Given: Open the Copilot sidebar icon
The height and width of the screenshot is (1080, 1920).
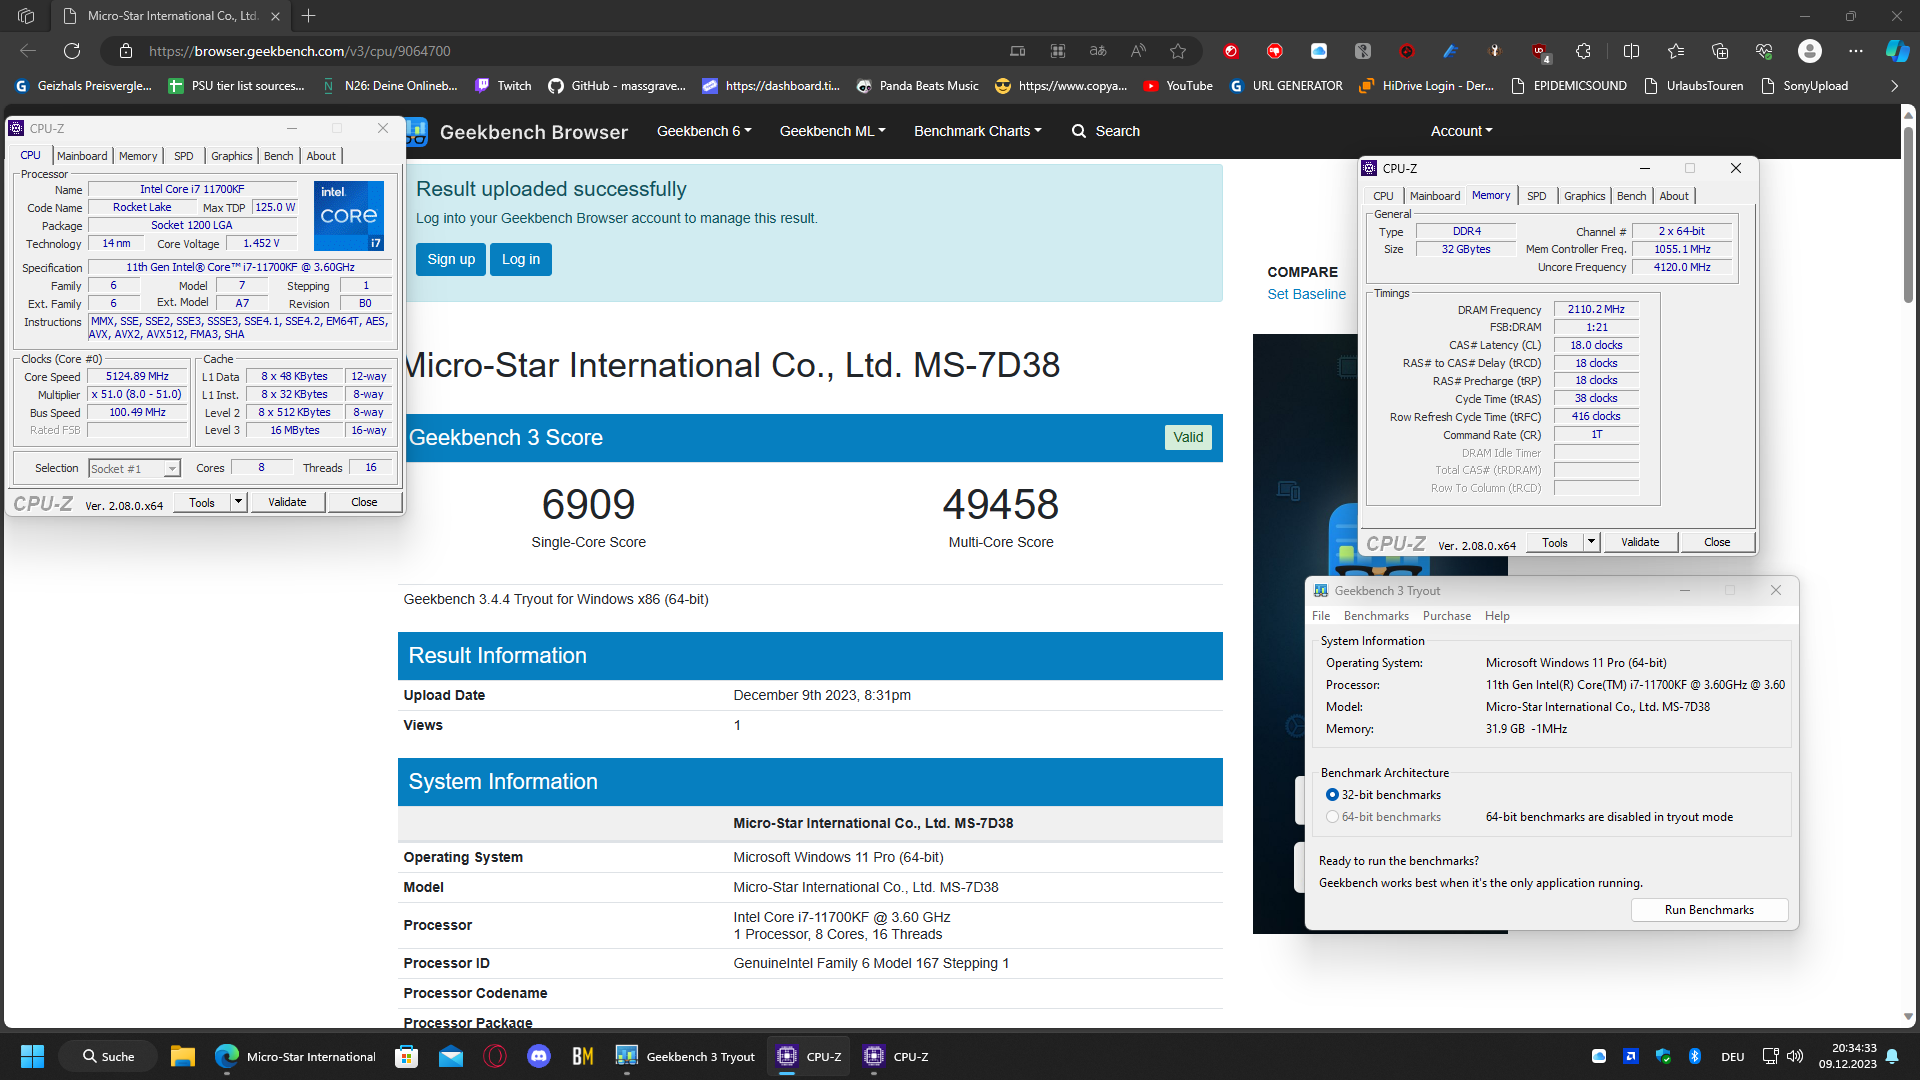Looking at the screenshot, I should coord(1897,51).
